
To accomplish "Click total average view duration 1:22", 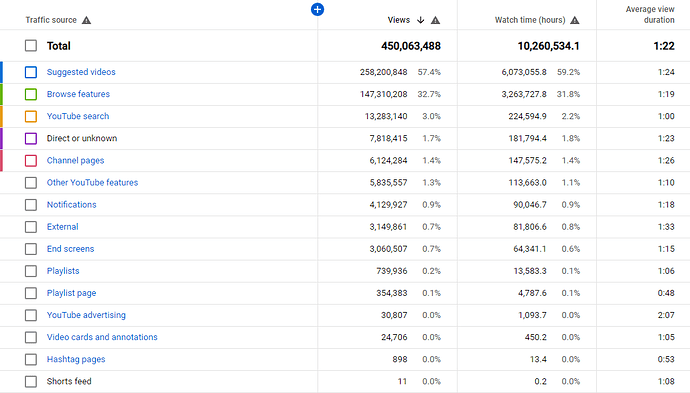I will pos(664,46).
